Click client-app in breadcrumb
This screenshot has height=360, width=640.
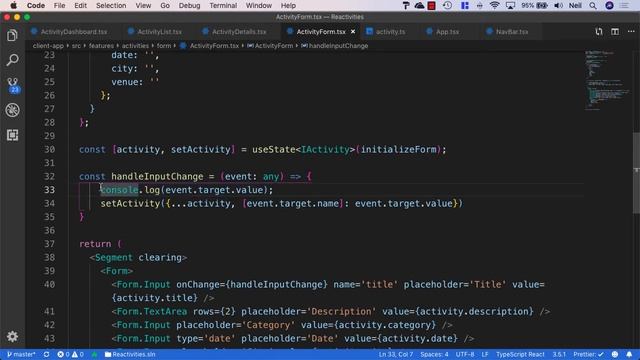coord(48,46)
